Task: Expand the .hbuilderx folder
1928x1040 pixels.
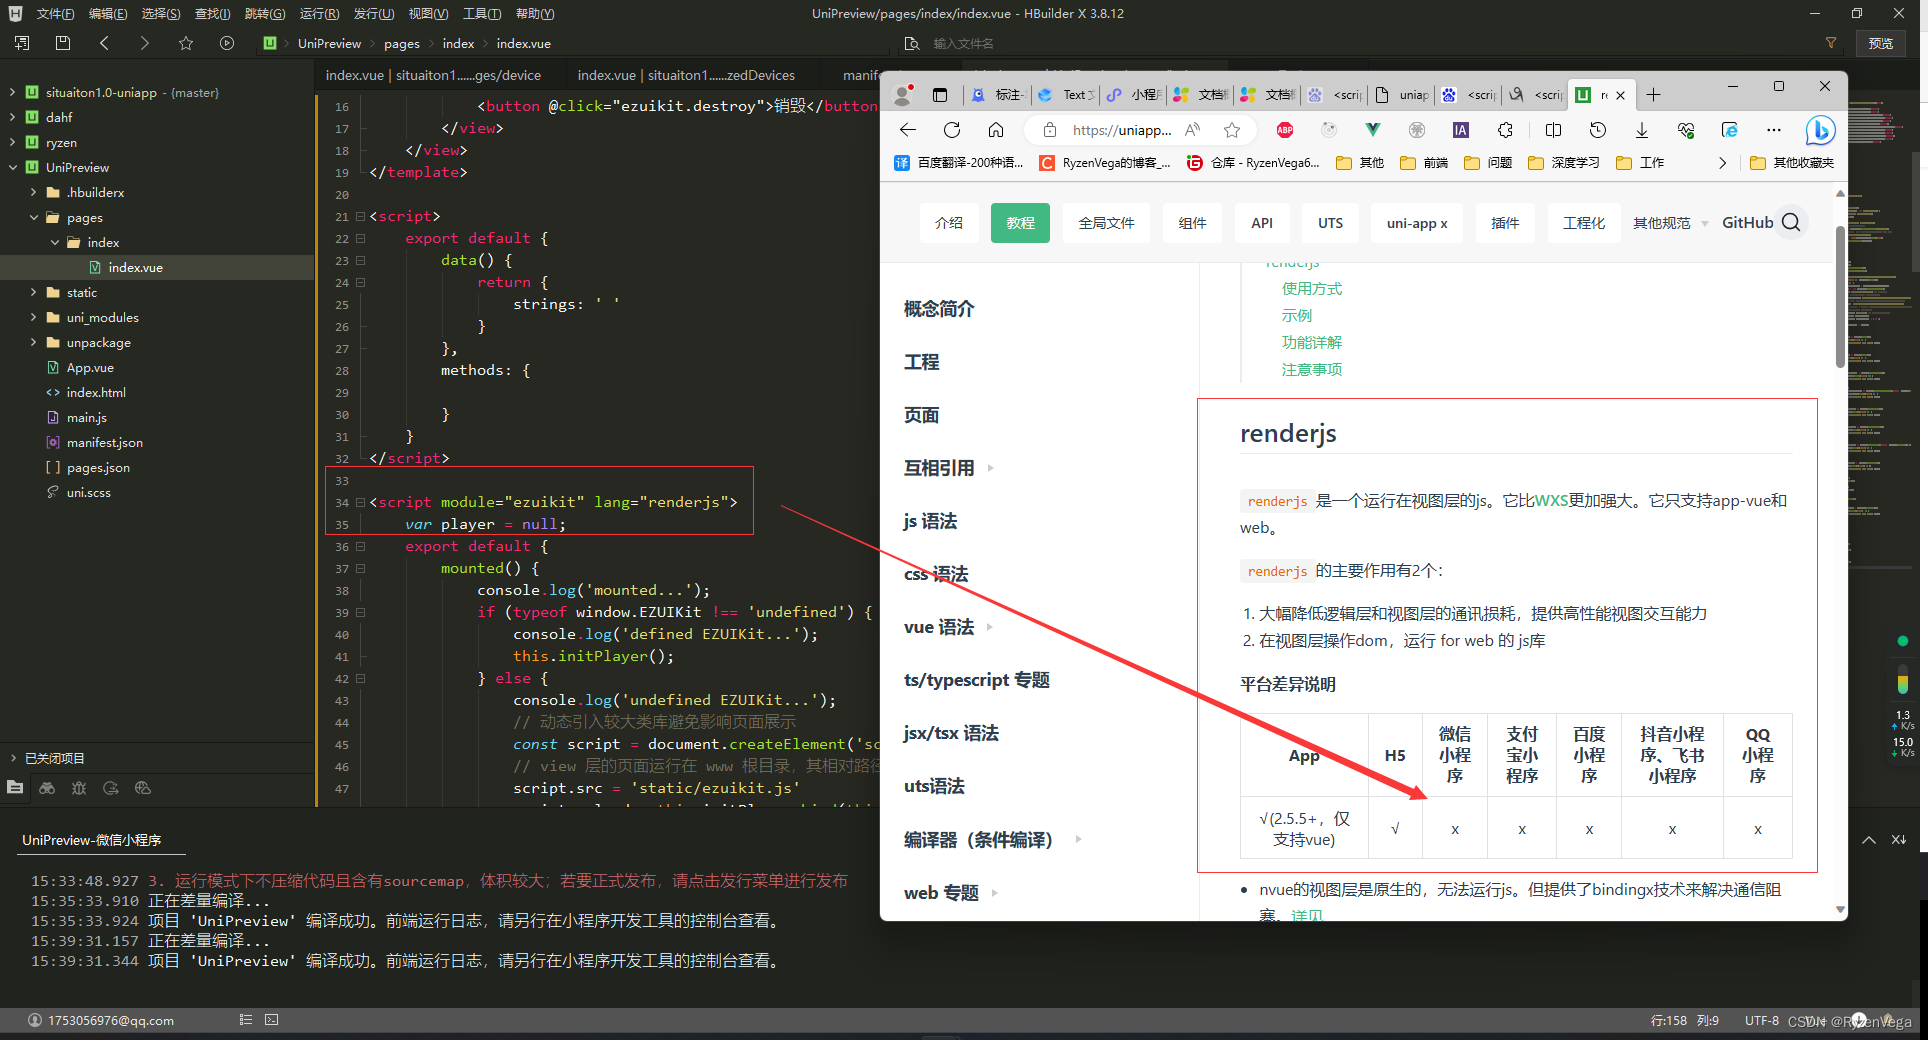Action: click(x=33, y=192)
